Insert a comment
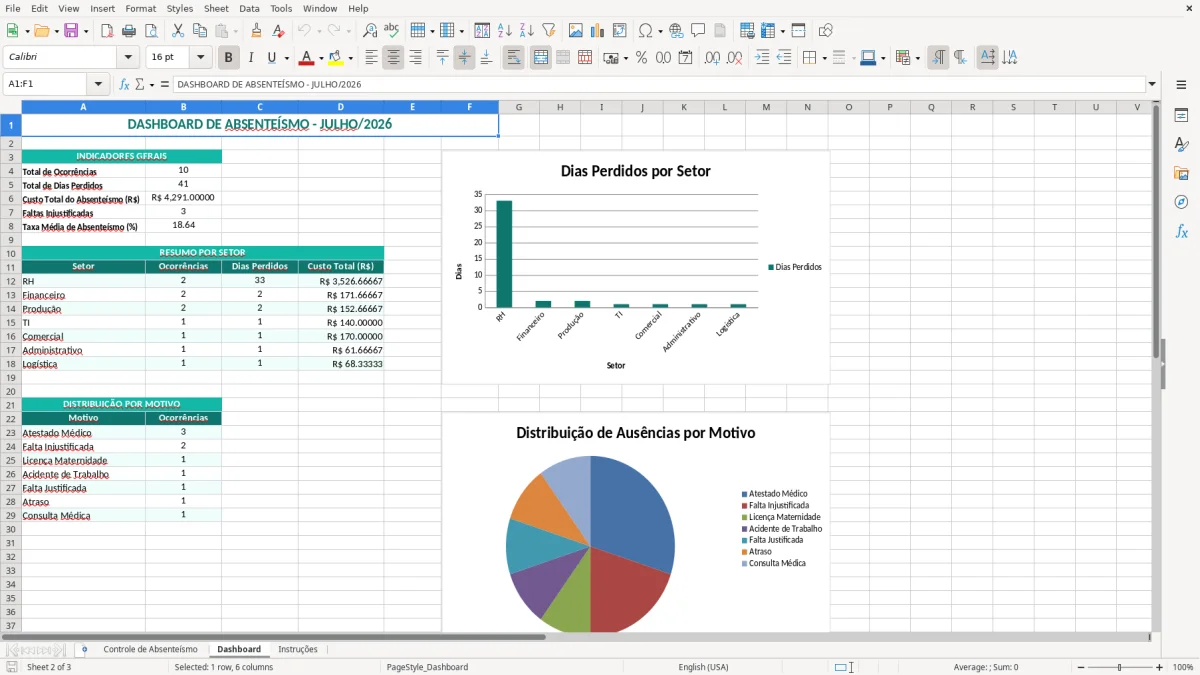1200x675 pixels. tap(698, 31)
